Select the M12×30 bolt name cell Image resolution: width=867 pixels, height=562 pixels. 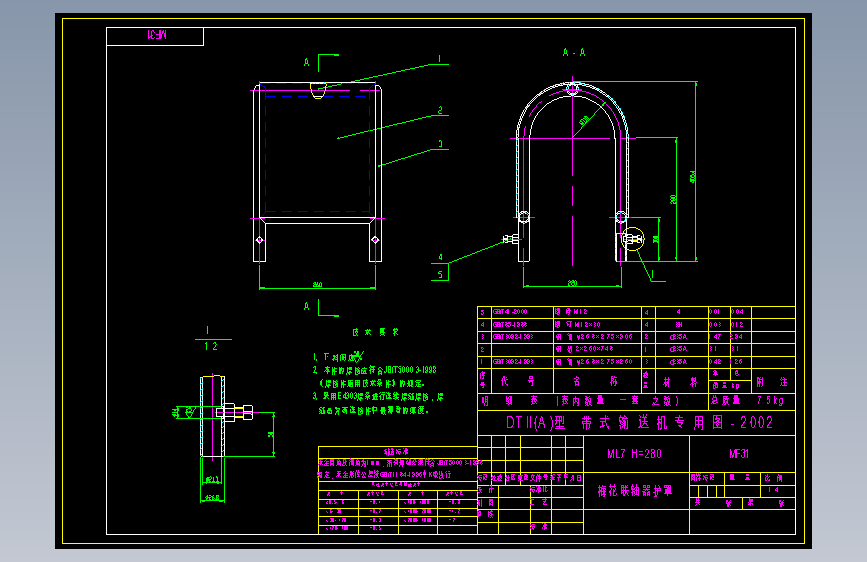[x=578, y=325]
